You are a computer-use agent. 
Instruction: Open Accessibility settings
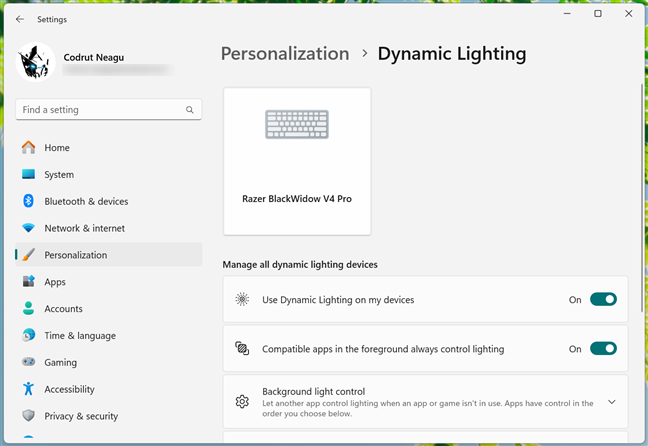[x=109, y=389]
